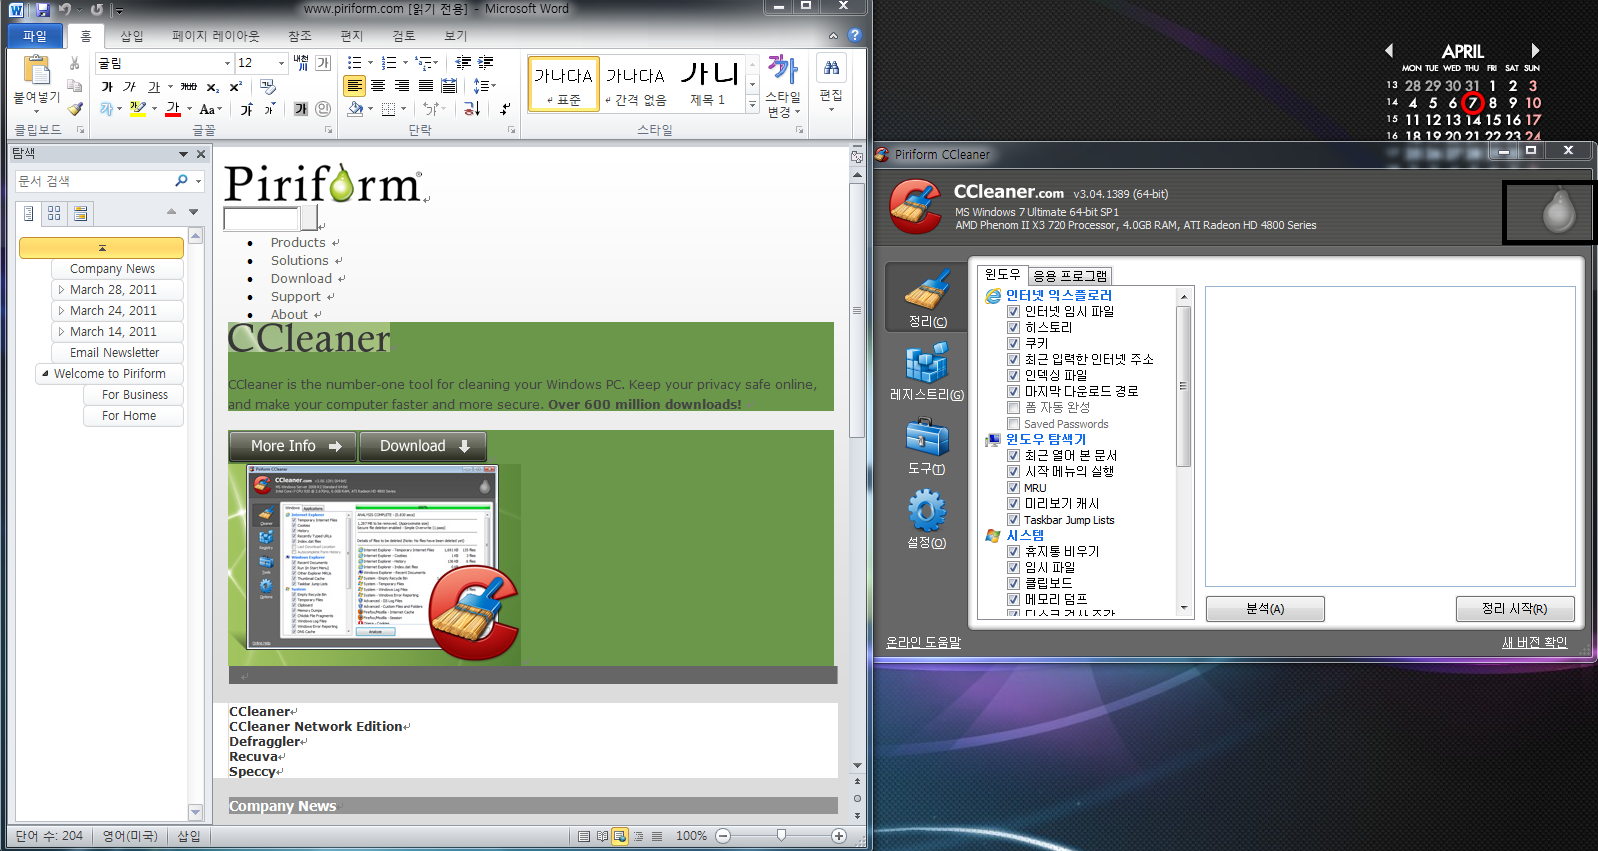This screenshot has width=1598, height=851.
Task: Open the 파일 (File) tab
Action: click(35, 36)
